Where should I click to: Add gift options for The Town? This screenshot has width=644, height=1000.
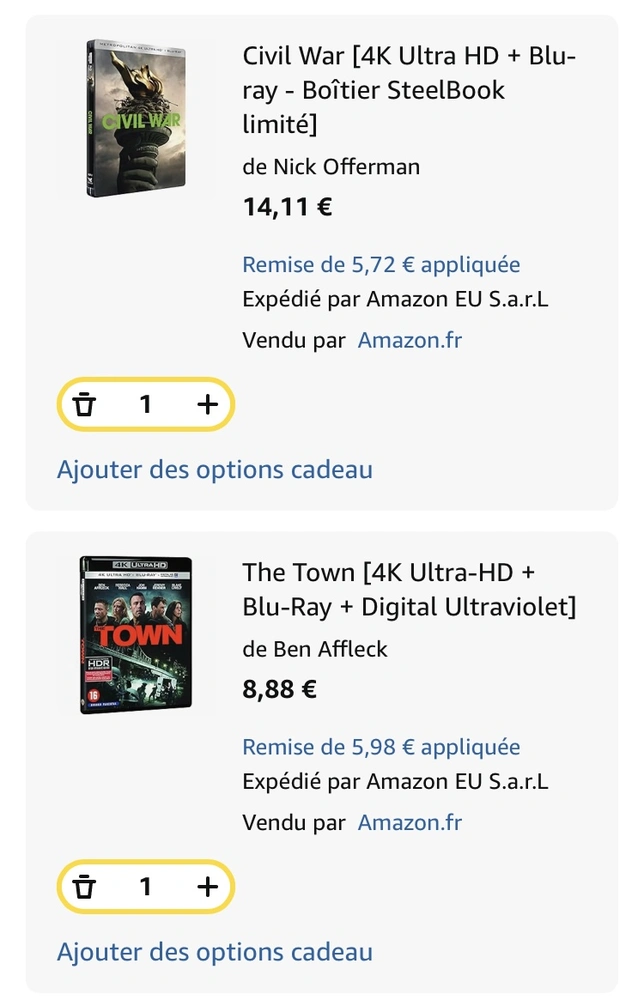coord(215,952)
